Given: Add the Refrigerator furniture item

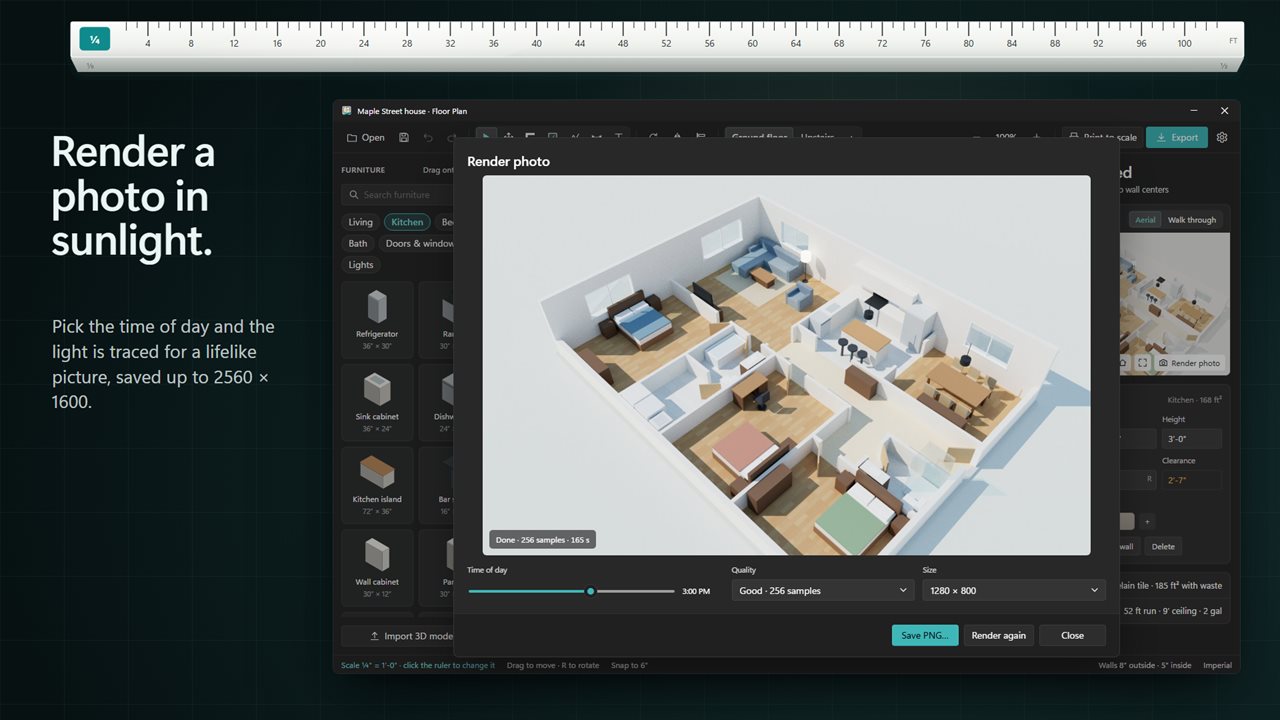Looking at the screenshot, I should click(x=377, y=320).
